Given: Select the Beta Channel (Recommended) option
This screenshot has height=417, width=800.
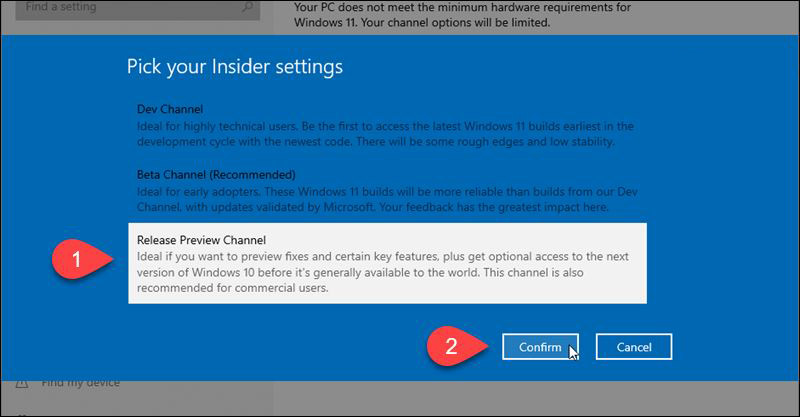Looking at the screenshot, I should 215,174.
